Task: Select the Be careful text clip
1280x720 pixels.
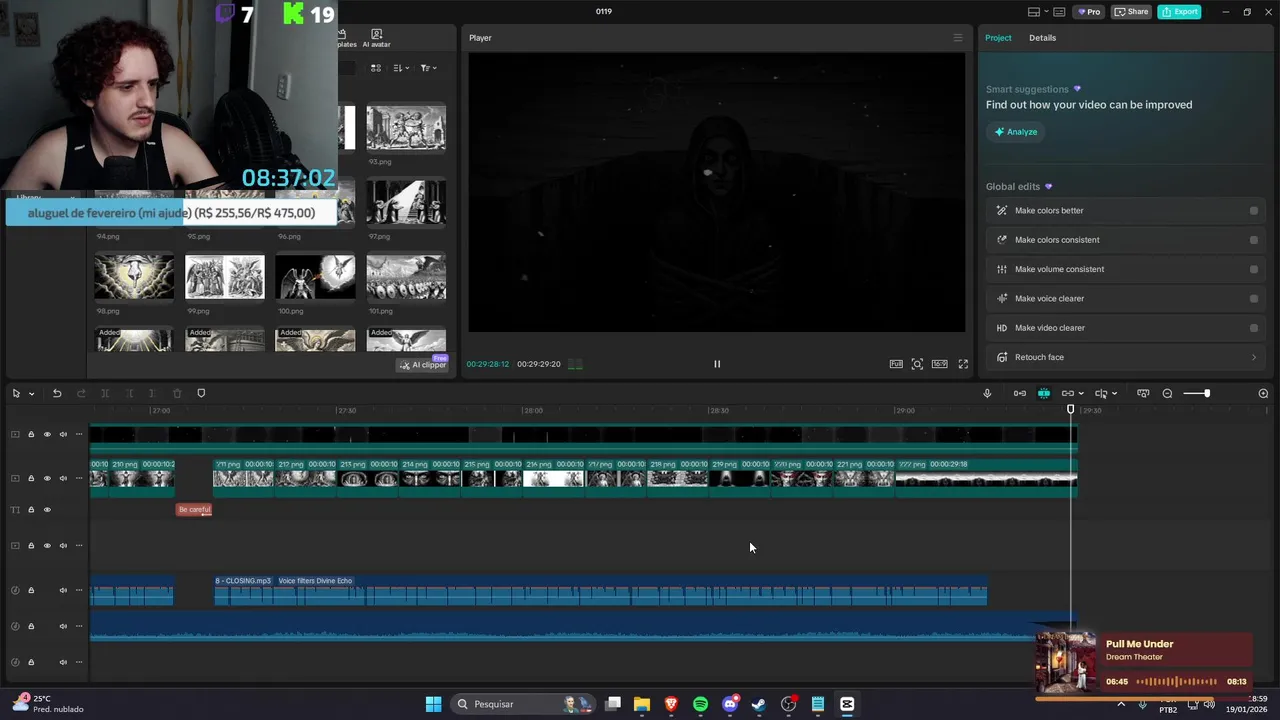Action: pos(194,510)
